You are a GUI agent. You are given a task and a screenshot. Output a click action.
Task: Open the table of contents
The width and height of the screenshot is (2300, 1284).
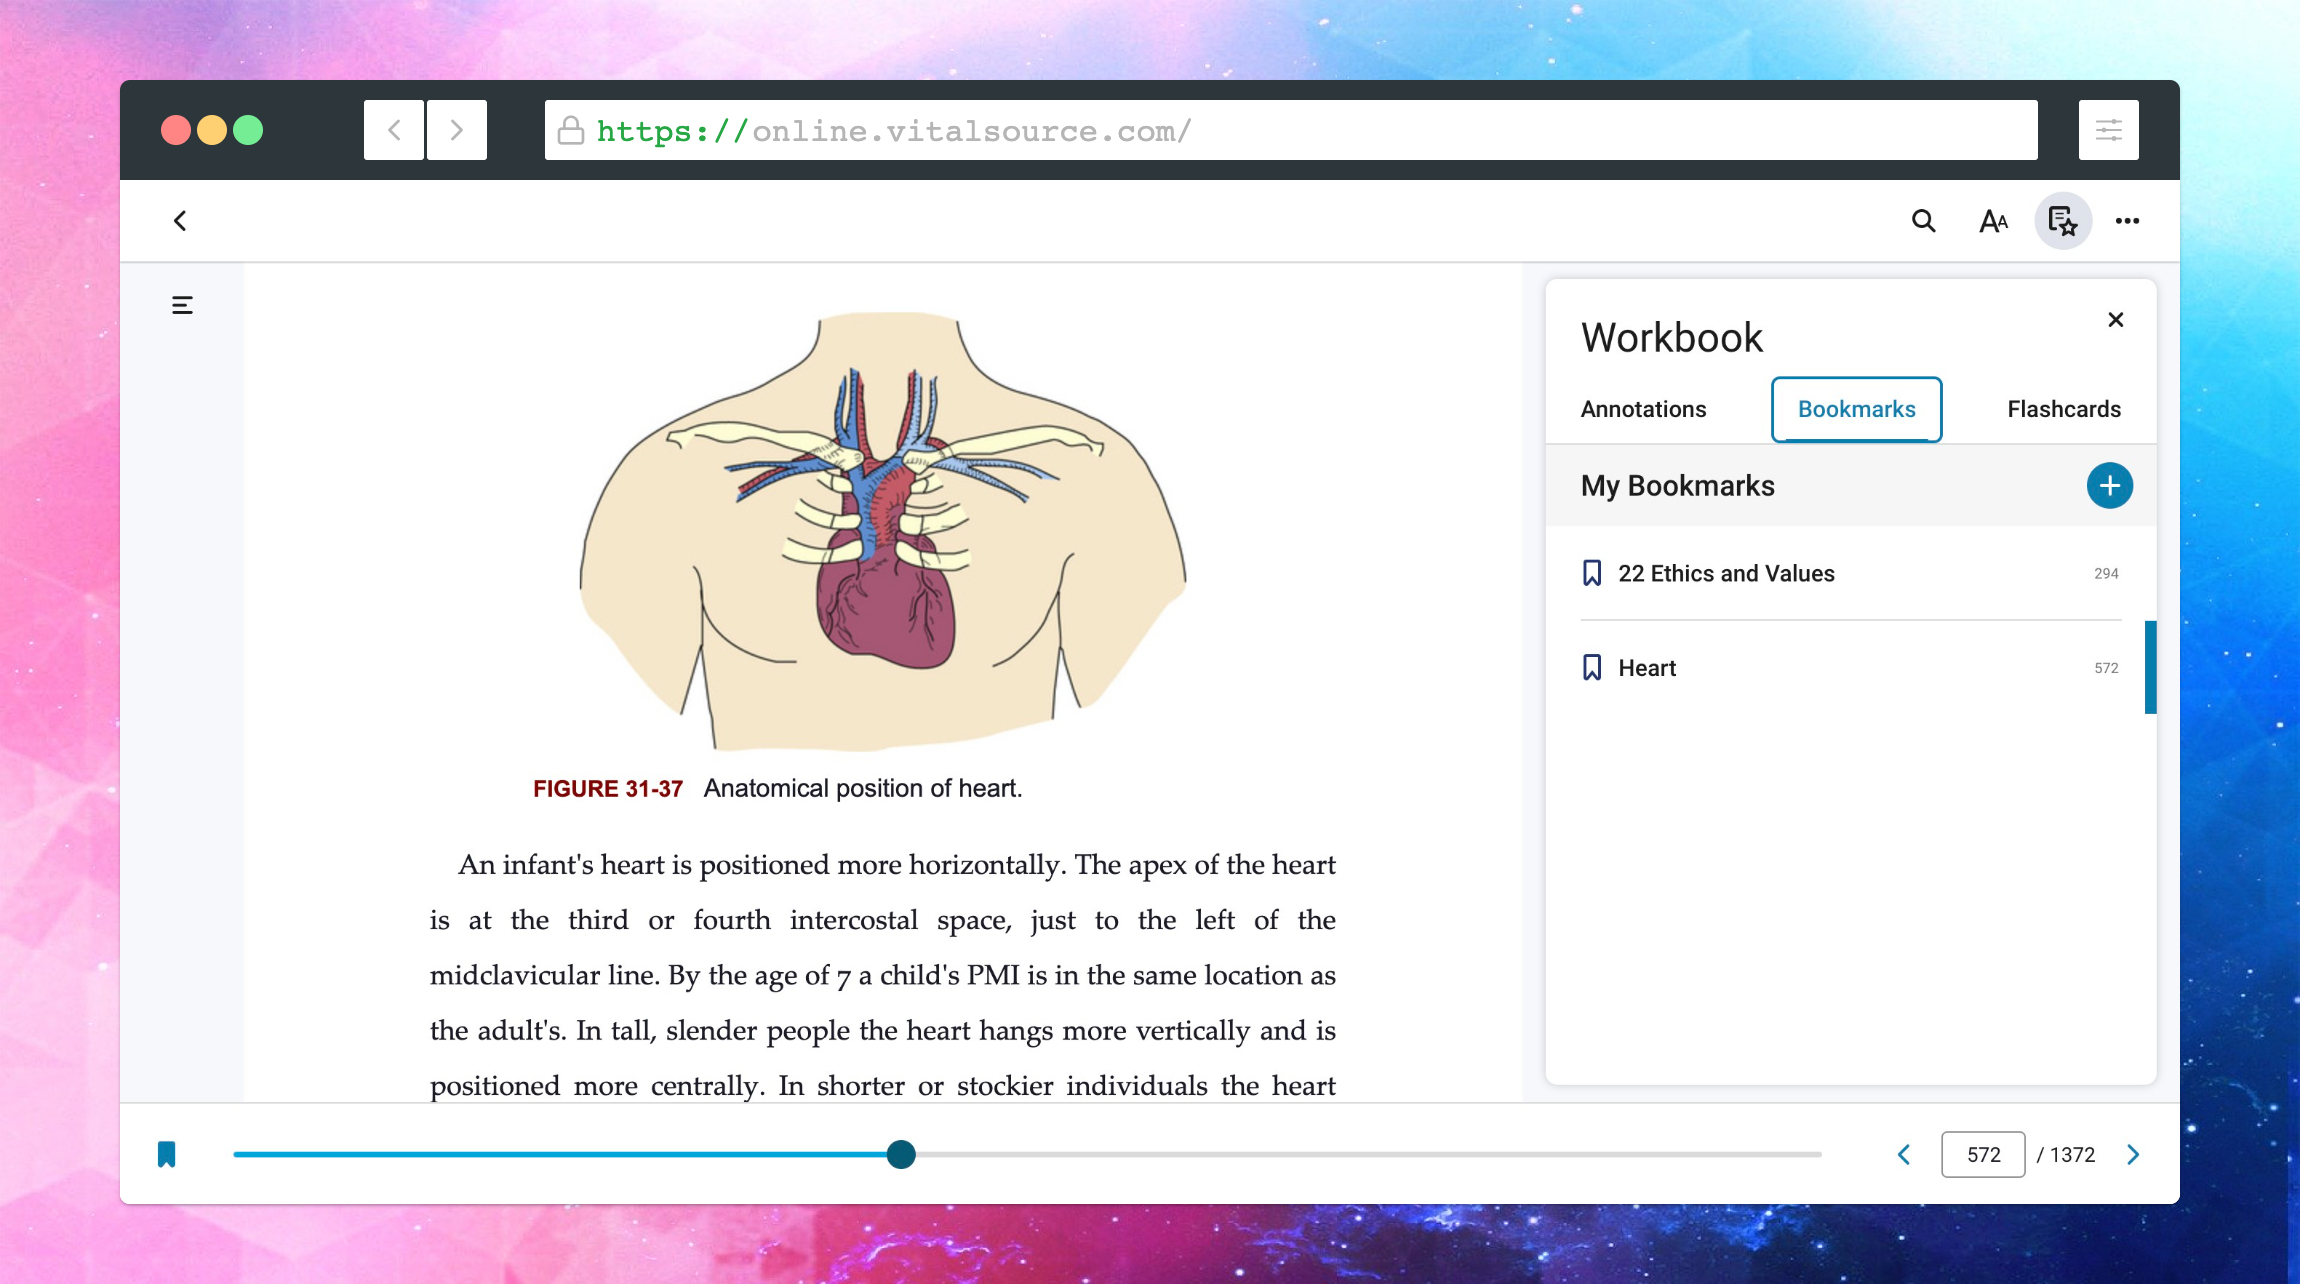pyautogui.click(x=181, y=304)
